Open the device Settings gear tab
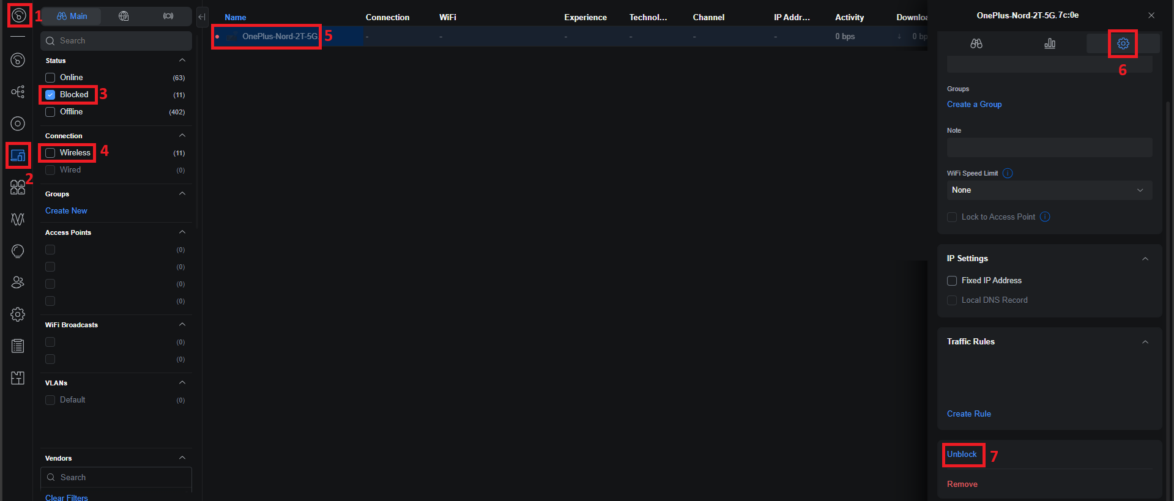The height and width of the screenshot is (501, 1174). (x=1122, y=44)
